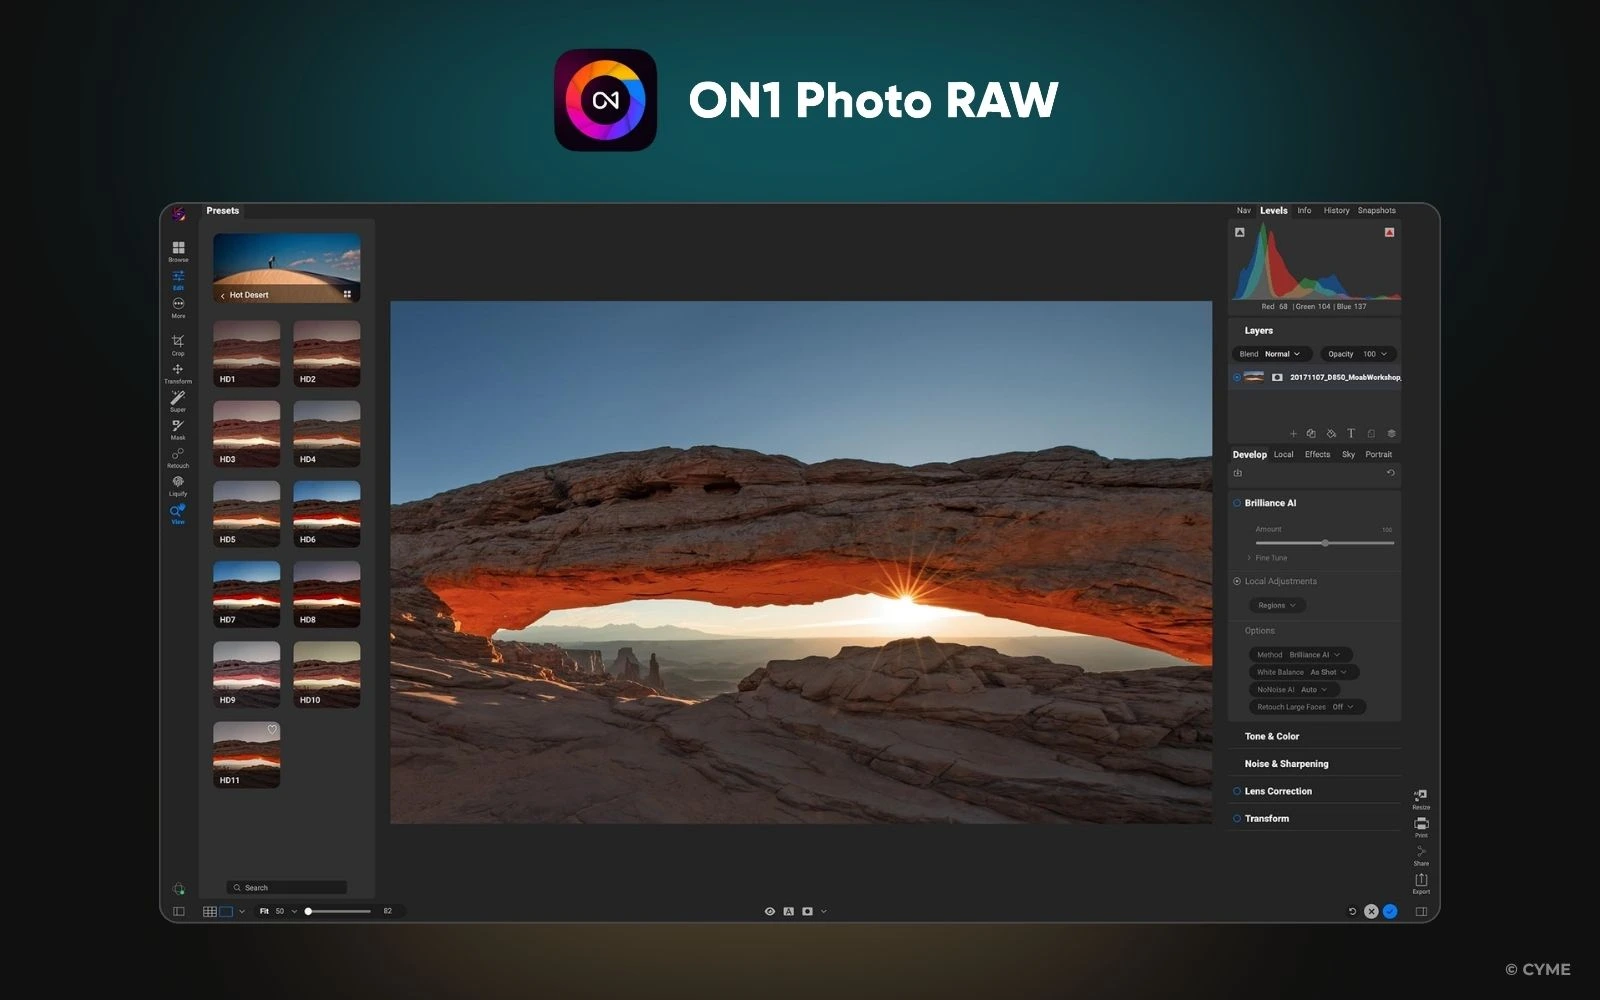Click the Amount slider handle

coord(1325,543)
